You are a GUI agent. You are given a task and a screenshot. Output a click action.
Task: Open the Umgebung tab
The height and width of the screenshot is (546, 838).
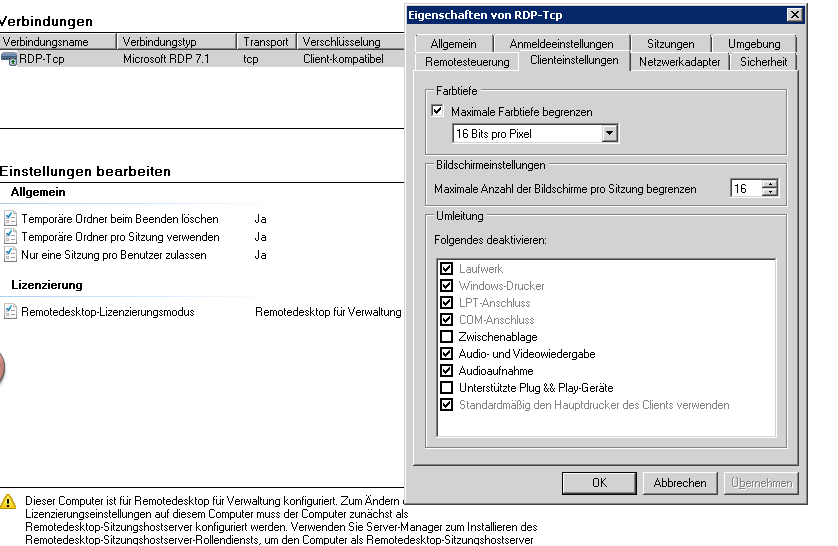coord(754,44)
